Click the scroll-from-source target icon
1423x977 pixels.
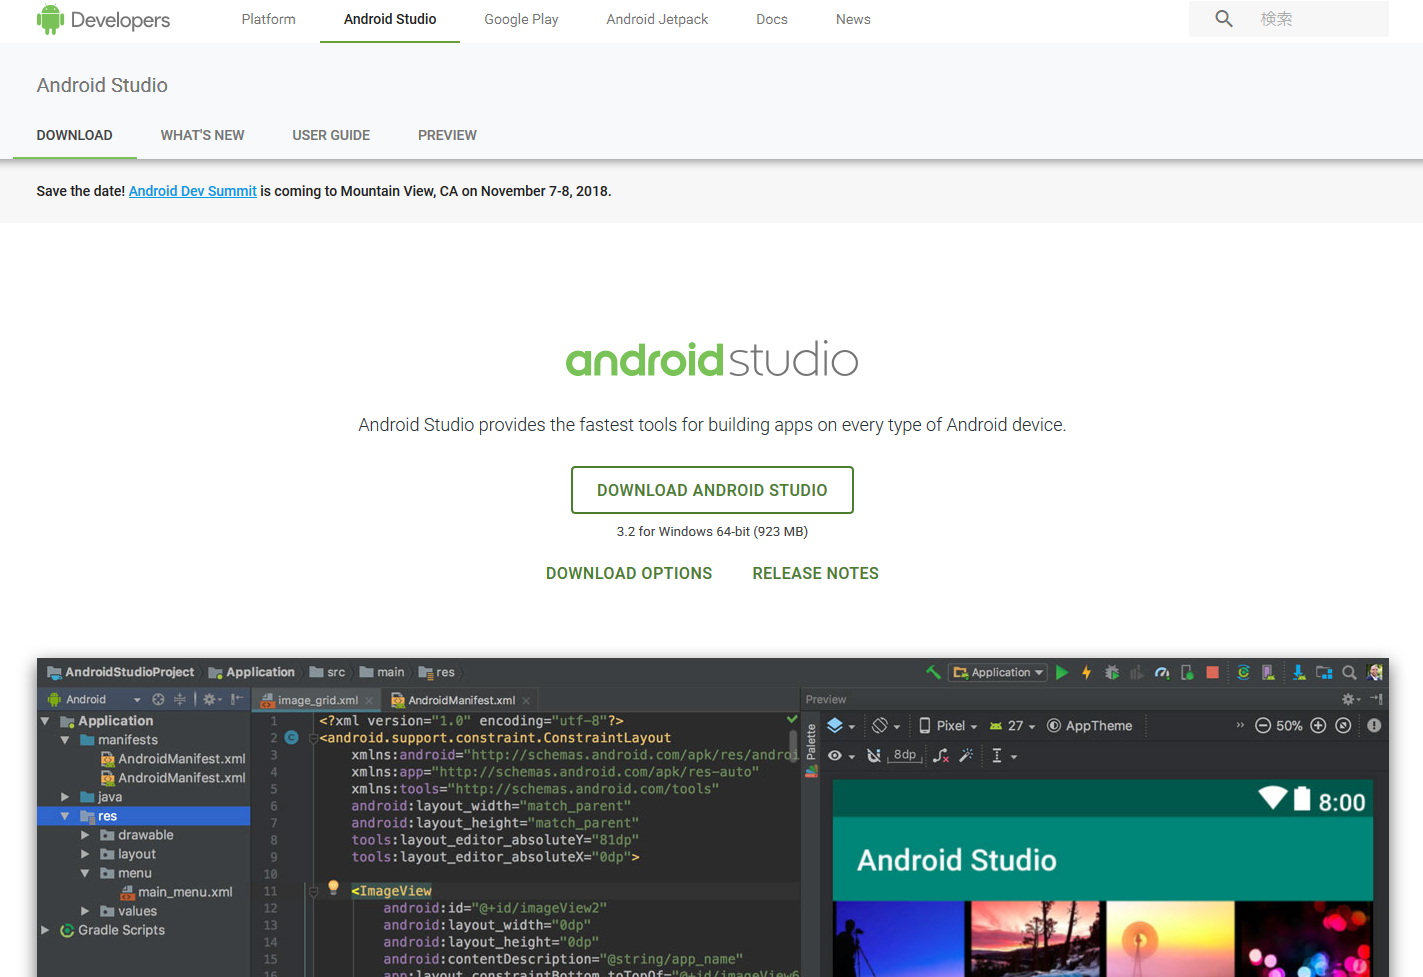coord(158,699)
